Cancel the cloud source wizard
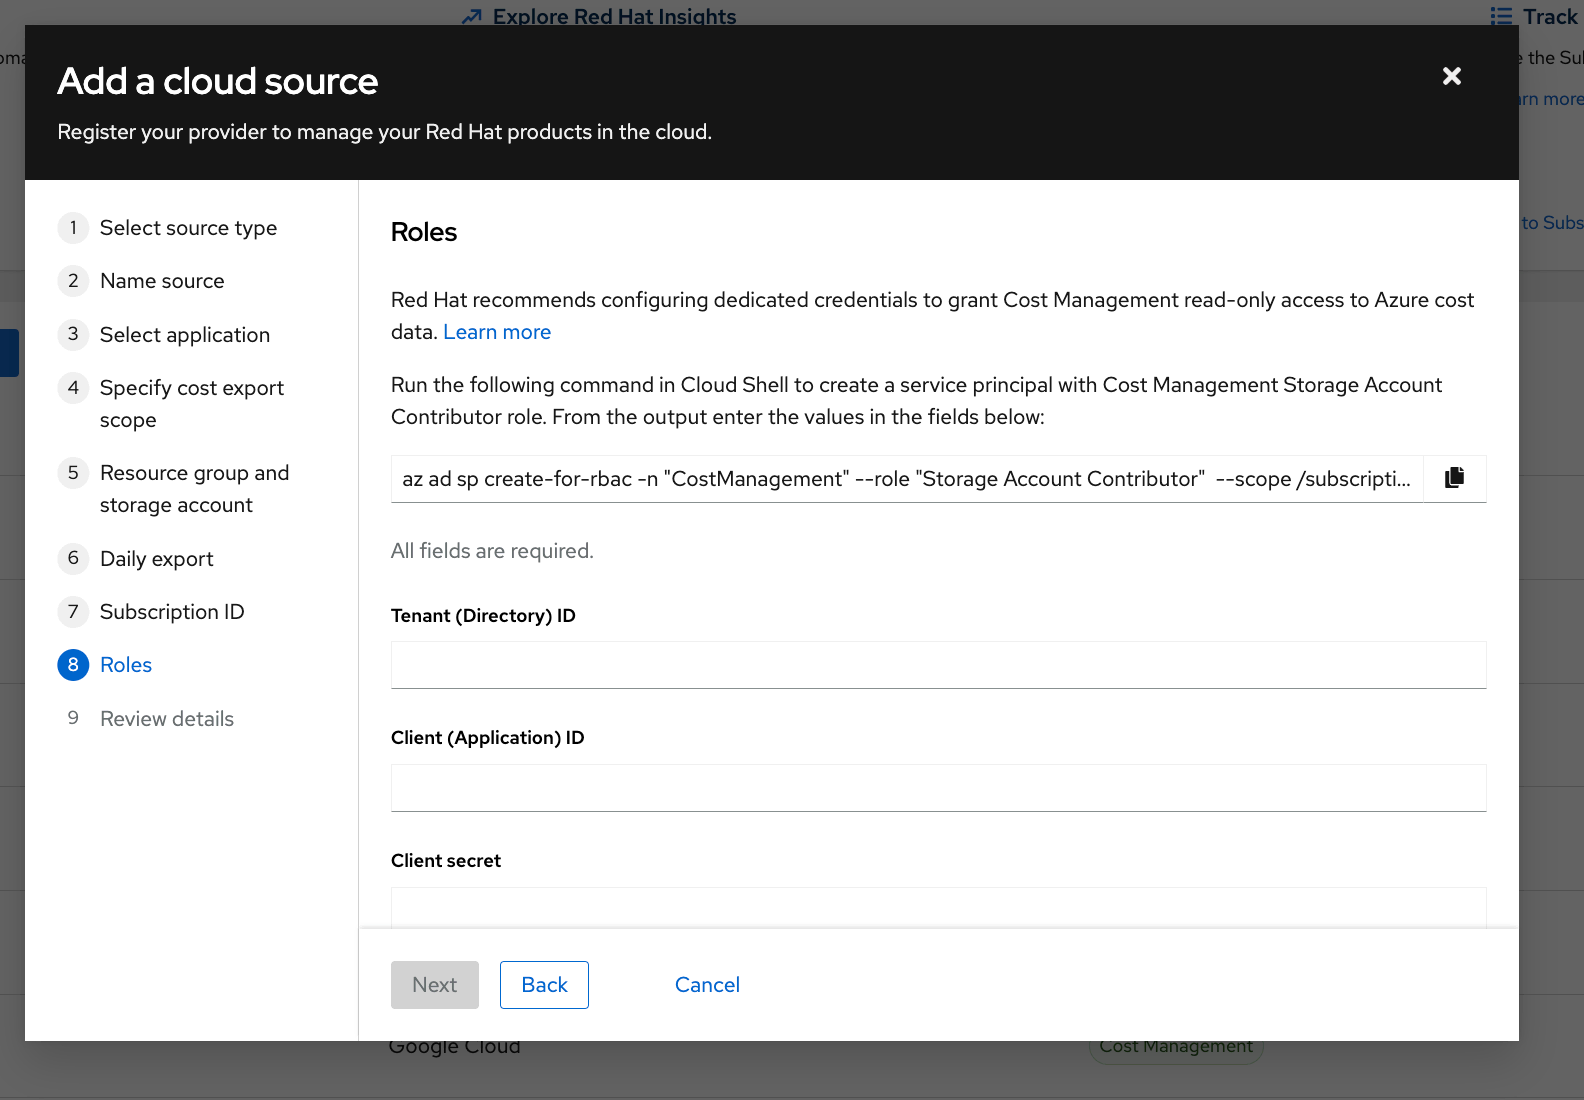Screen dimensions: 1584x1100 coord(707,985)
